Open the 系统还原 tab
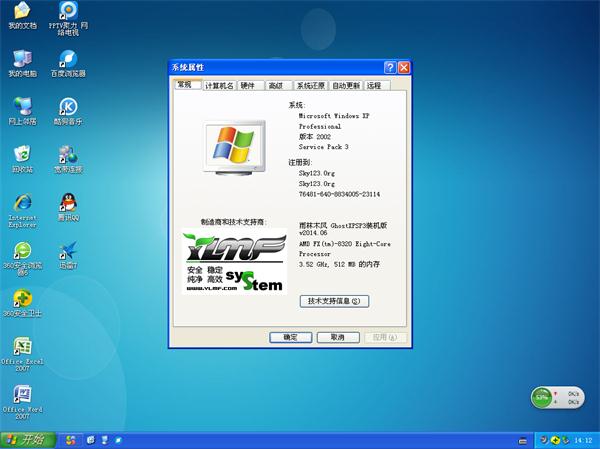 [x=310, y=86]
